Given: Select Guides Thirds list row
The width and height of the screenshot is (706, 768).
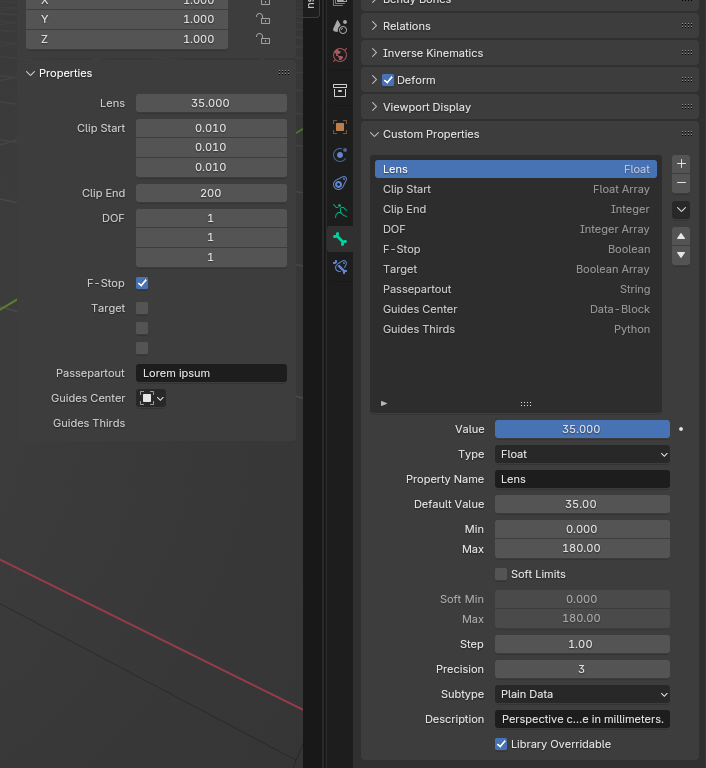Looking at the screenshot, I should 516,329.
